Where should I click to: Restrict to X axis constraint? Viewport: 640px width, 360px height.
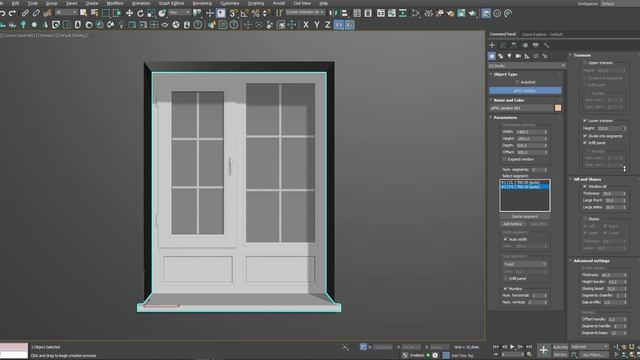click(x=306, y=25)
